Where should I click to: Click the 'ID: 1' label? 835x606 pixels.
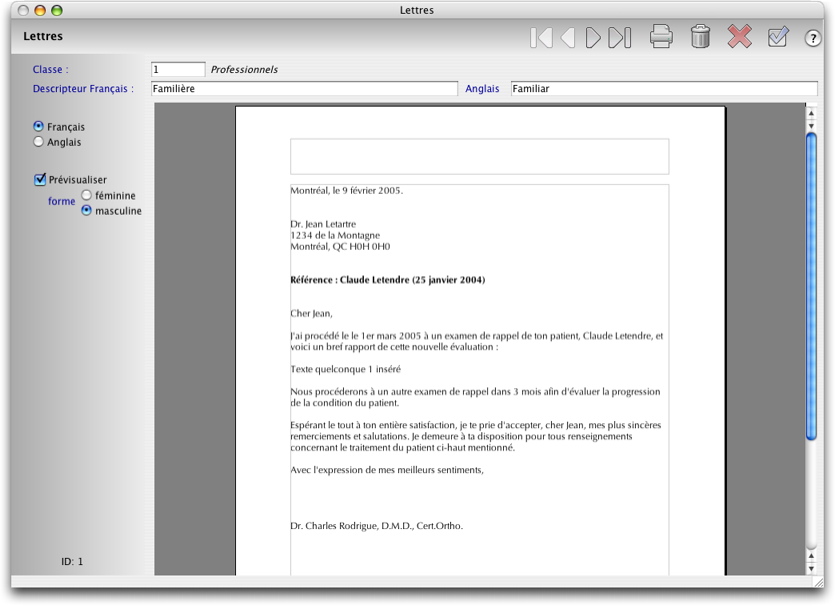pos(72,561)
